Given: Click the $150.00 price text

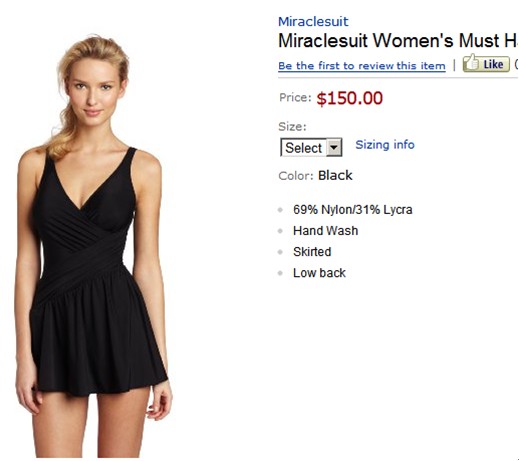Looking at the screenshot, I should pyautogui.click(x=349, y=98).
